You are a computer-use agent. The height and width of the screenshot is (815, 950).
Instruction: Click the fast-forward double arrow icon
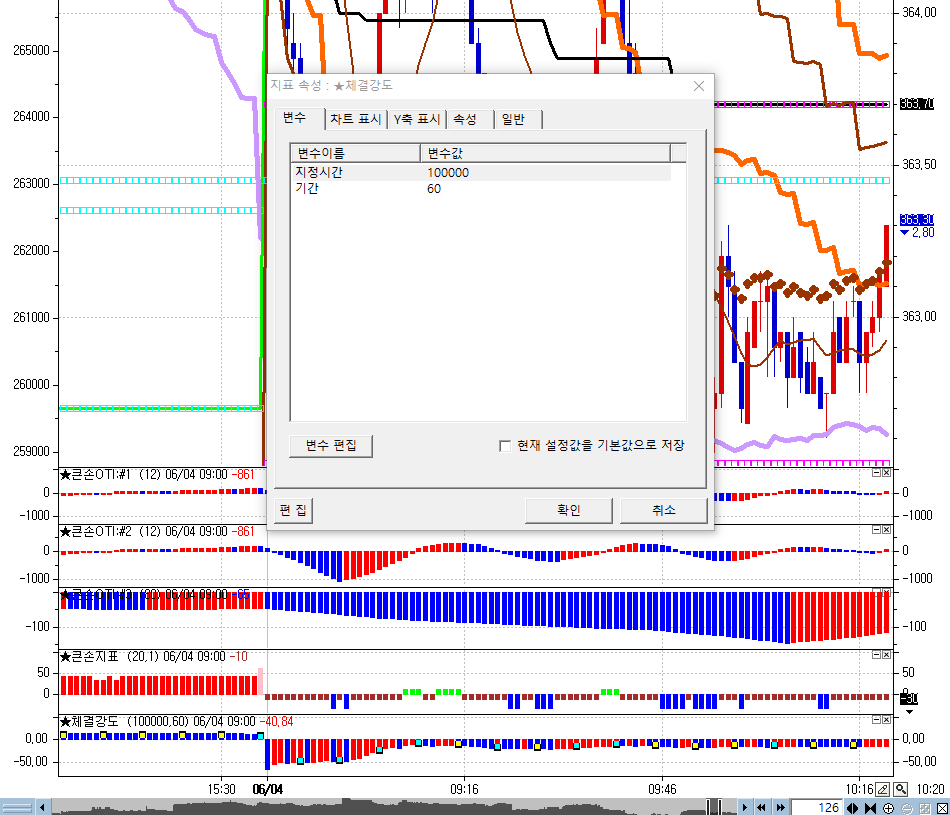click(x=779, y=807)
